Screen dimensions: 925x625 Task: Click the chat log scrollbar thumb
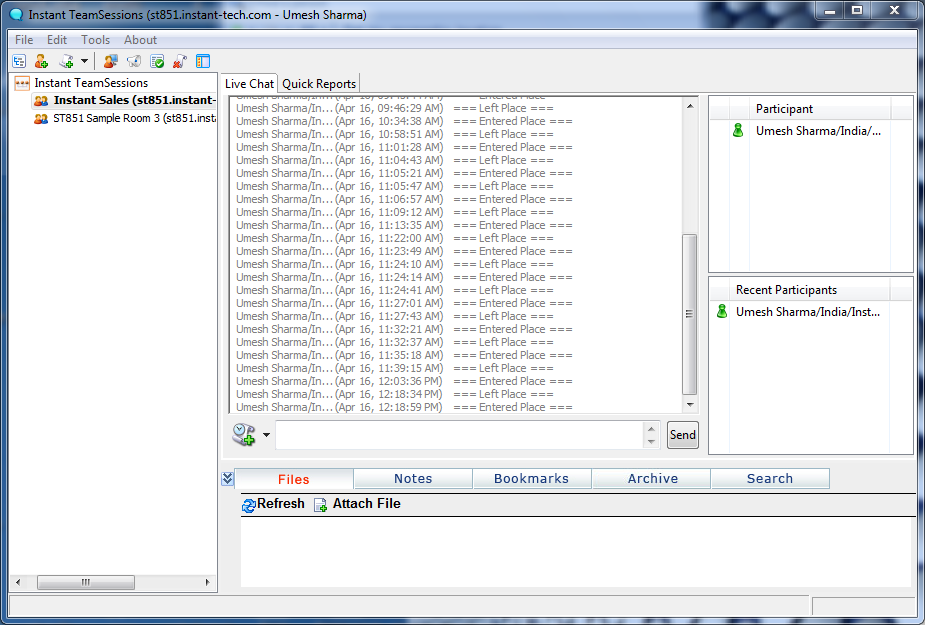coord(689,314)
